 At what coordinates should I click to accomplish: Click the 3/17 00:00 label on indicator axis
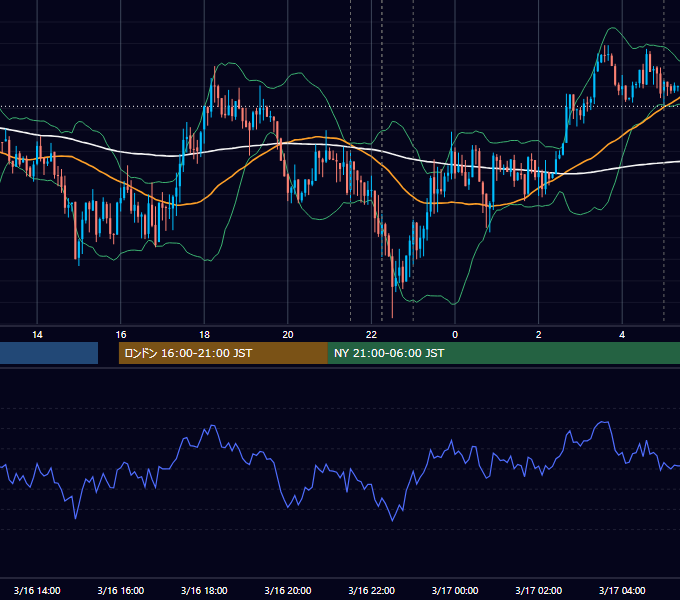455,590
